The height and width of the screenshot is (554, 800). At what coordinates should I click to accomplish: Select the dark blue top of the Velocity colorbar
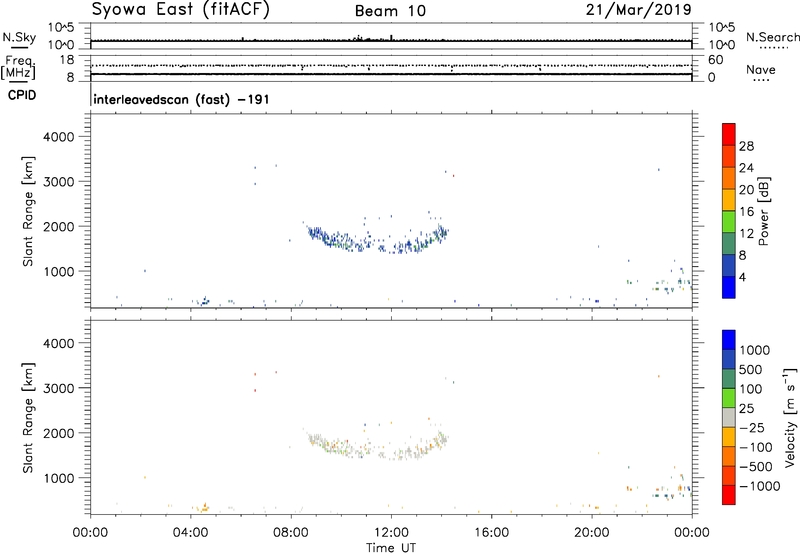(730, 340)
